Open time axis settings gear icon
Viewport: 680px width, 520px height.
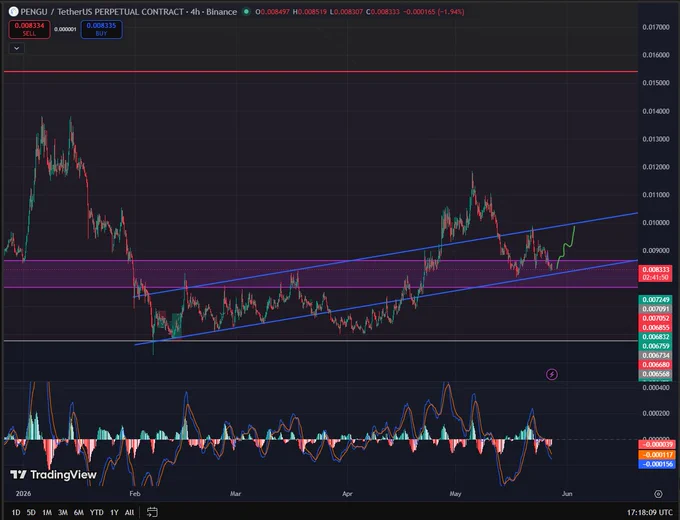(658, 494)
